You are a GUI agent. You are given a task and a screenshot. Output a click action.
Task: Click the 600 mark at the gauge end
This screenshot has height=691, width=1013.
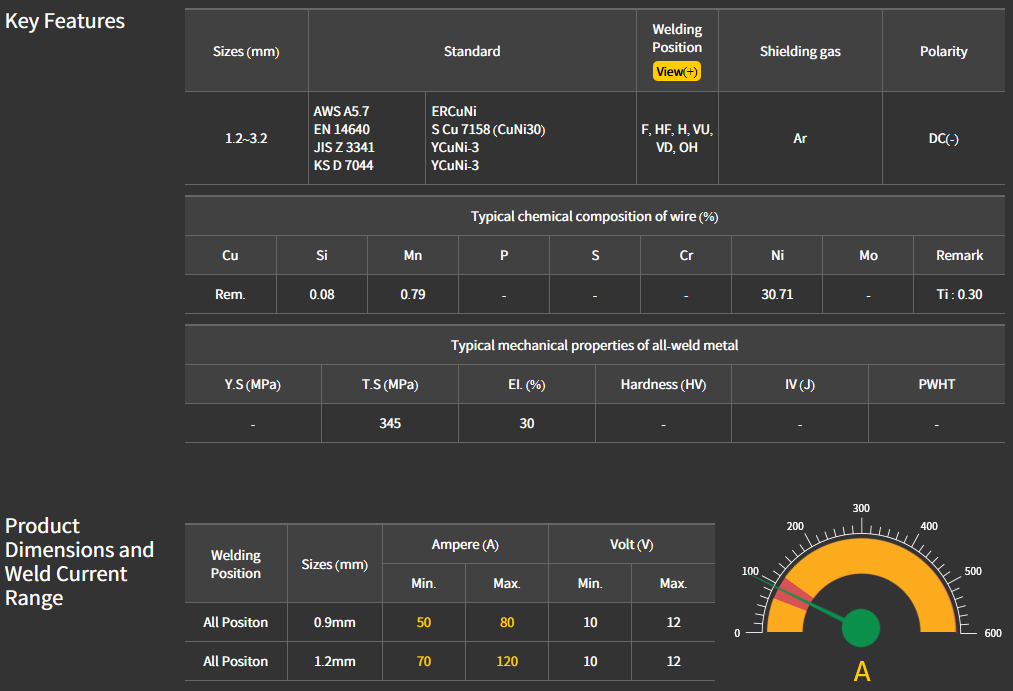pyautogui.click(x=992, y=633)
